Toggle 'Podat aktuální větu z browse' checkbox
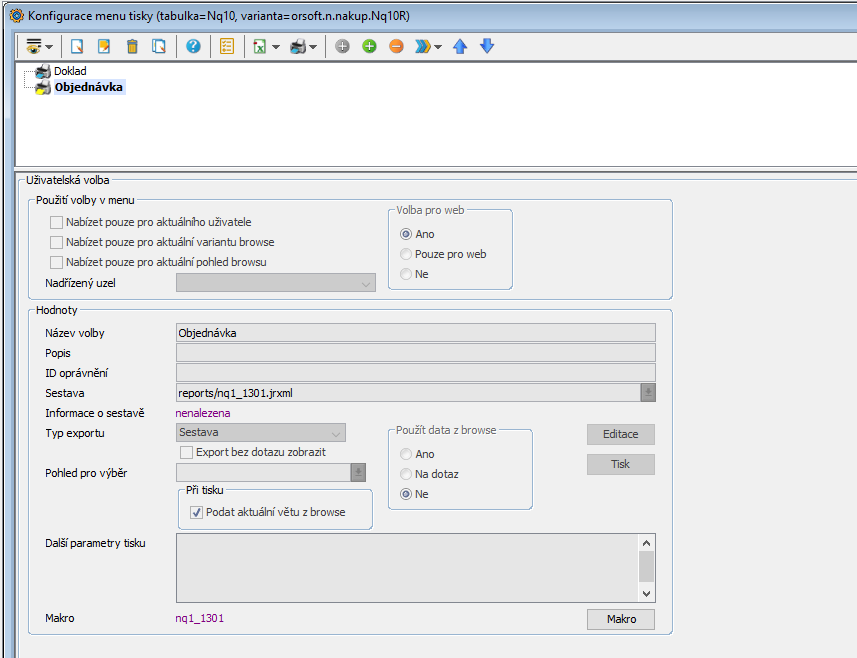 coord(196,512)
